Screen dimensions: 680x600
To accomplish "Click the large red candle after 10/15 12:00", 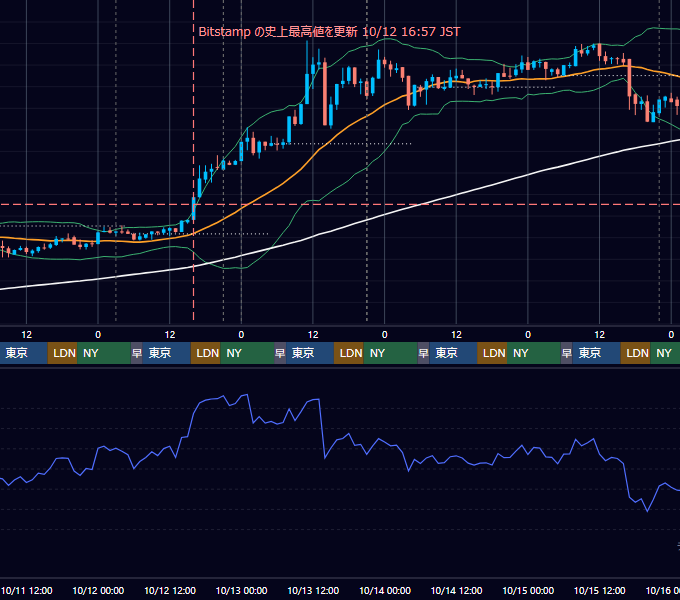I will 629,78.
